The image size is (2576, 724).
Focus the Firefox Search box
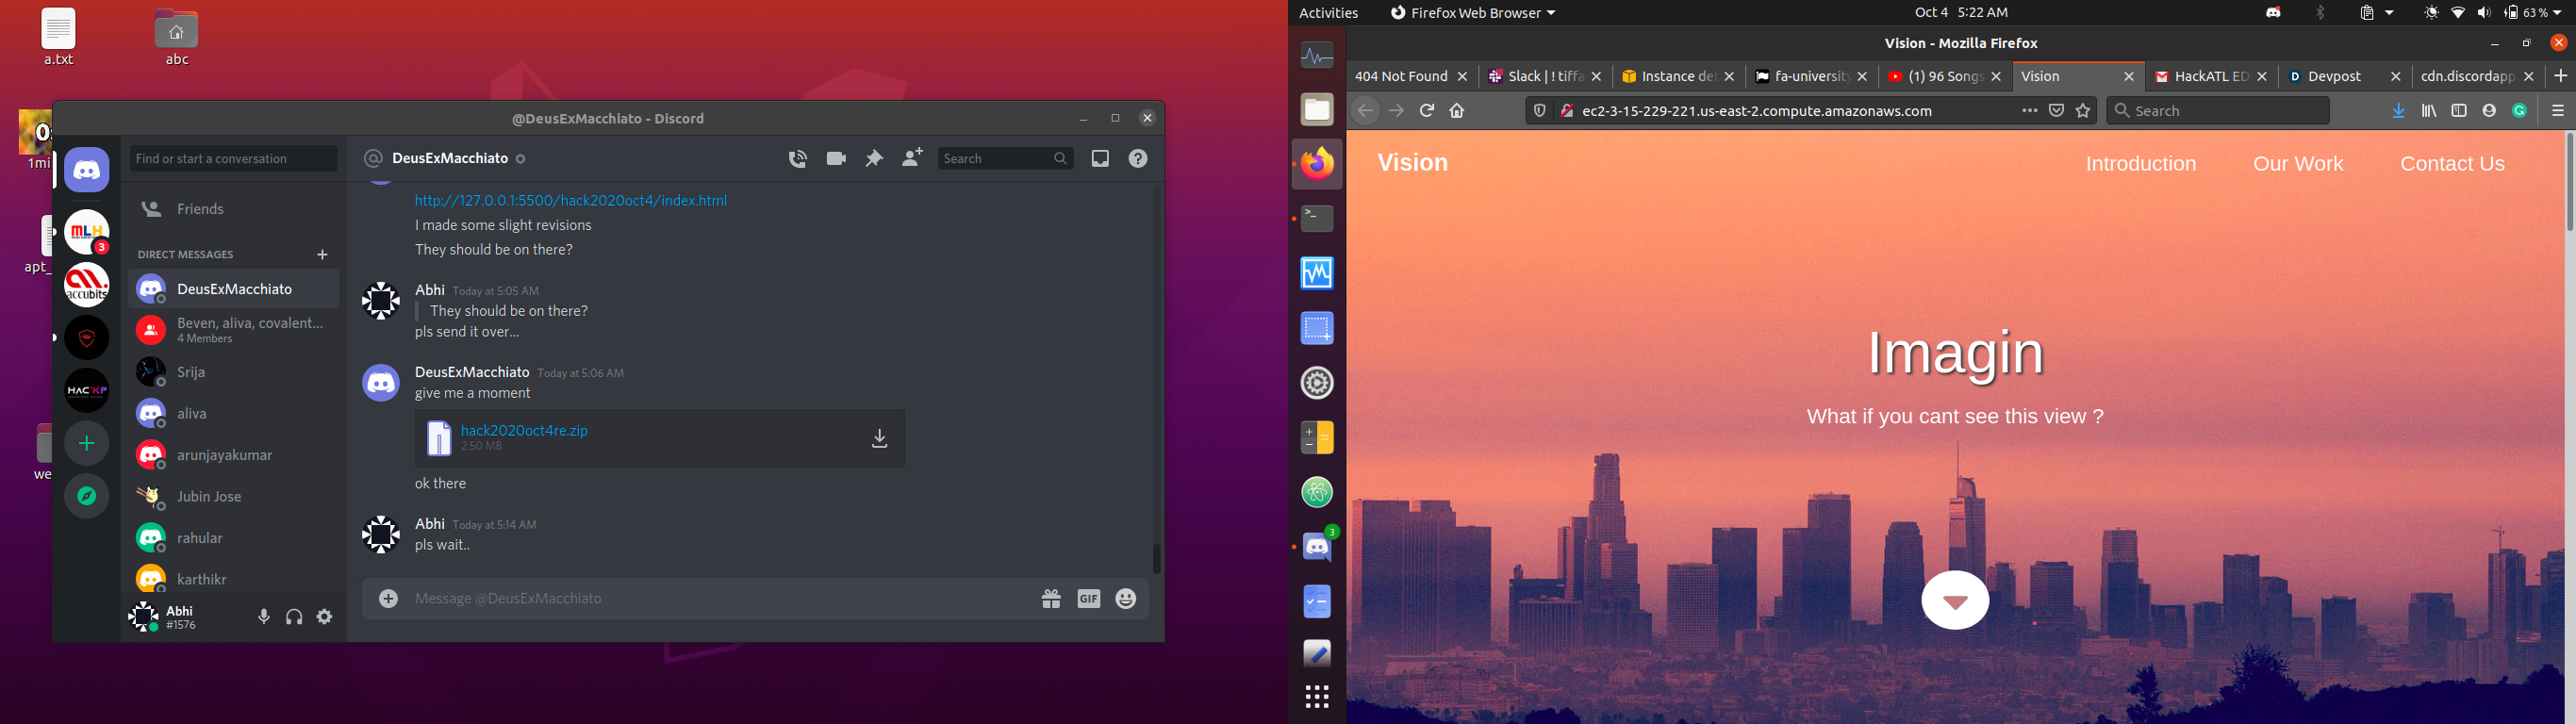[x=2218, y=110]
